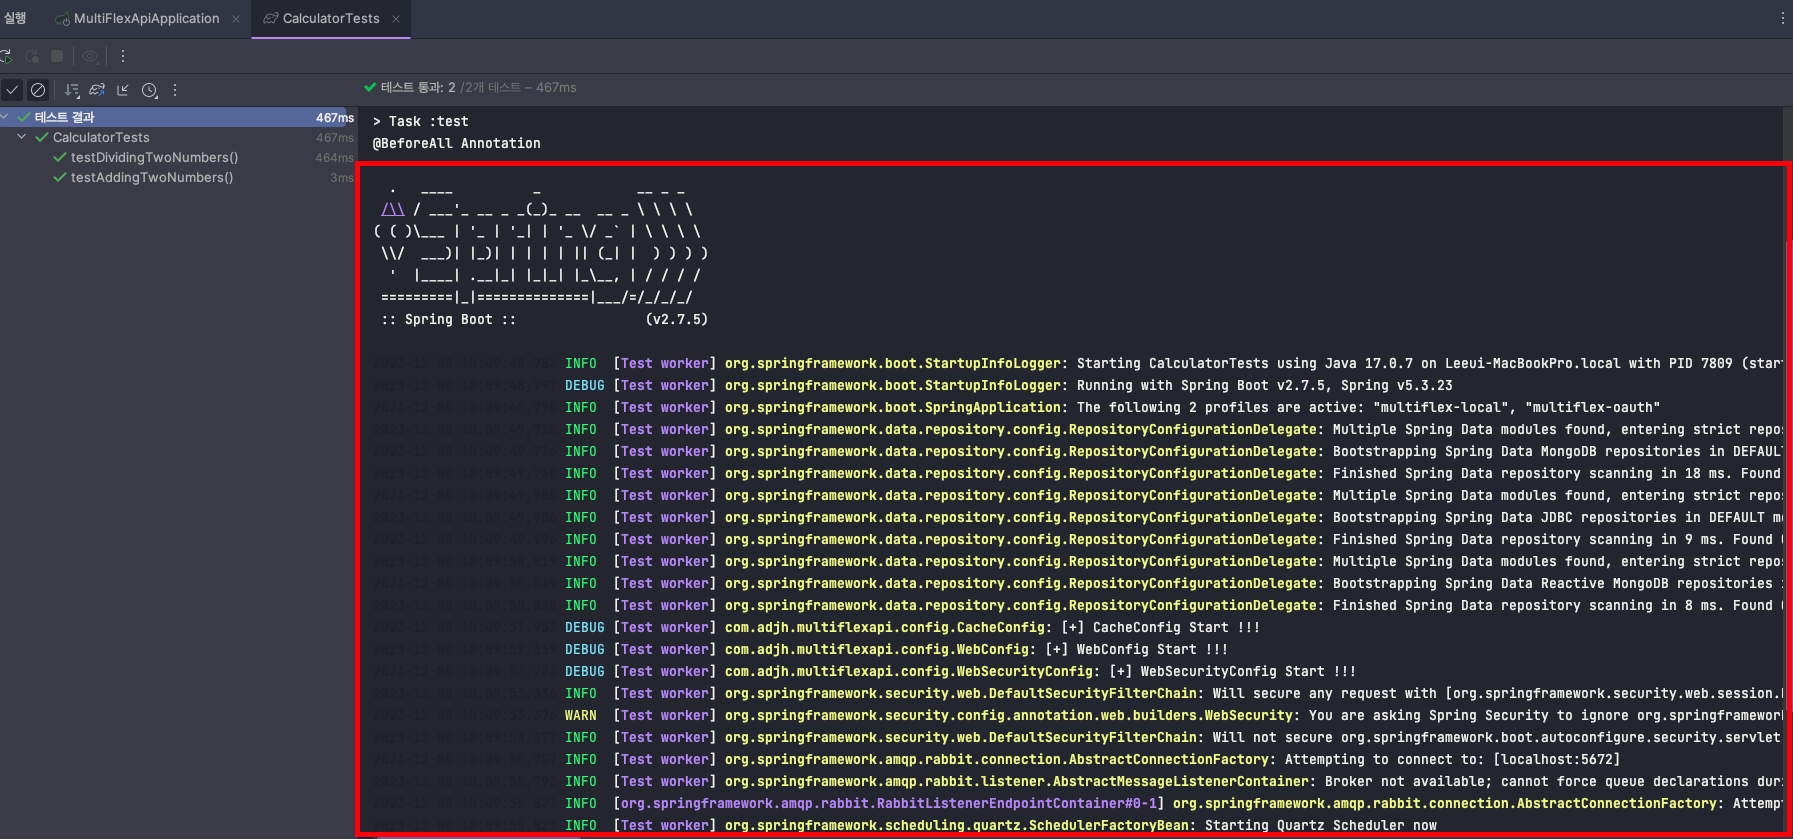Select testAddingTwoNumbers() test
The width and height of the screenshot is (1793, 839).
(x=152, y=177)
